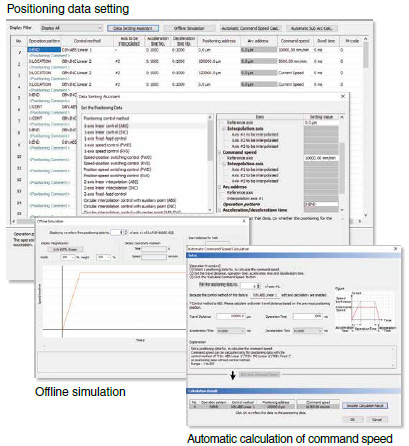Image resolution: width=409 pixels, height=446 pixels.
Task: Close the Data Setting Assistant dialog
Action: [x=343, y=96]
